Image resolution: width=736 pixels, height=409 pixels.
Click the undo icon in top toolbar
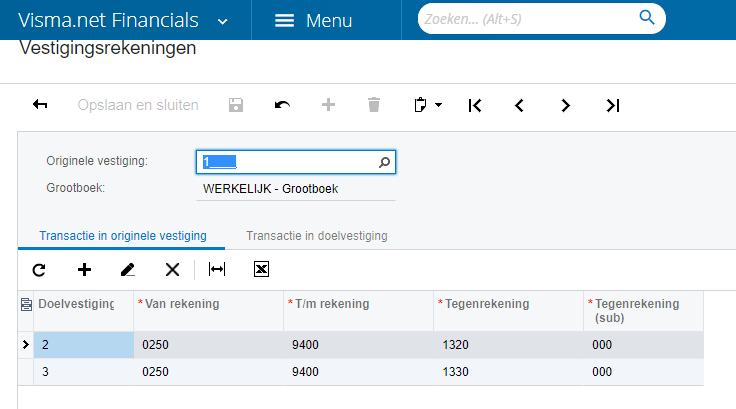[x=283, y=105]
